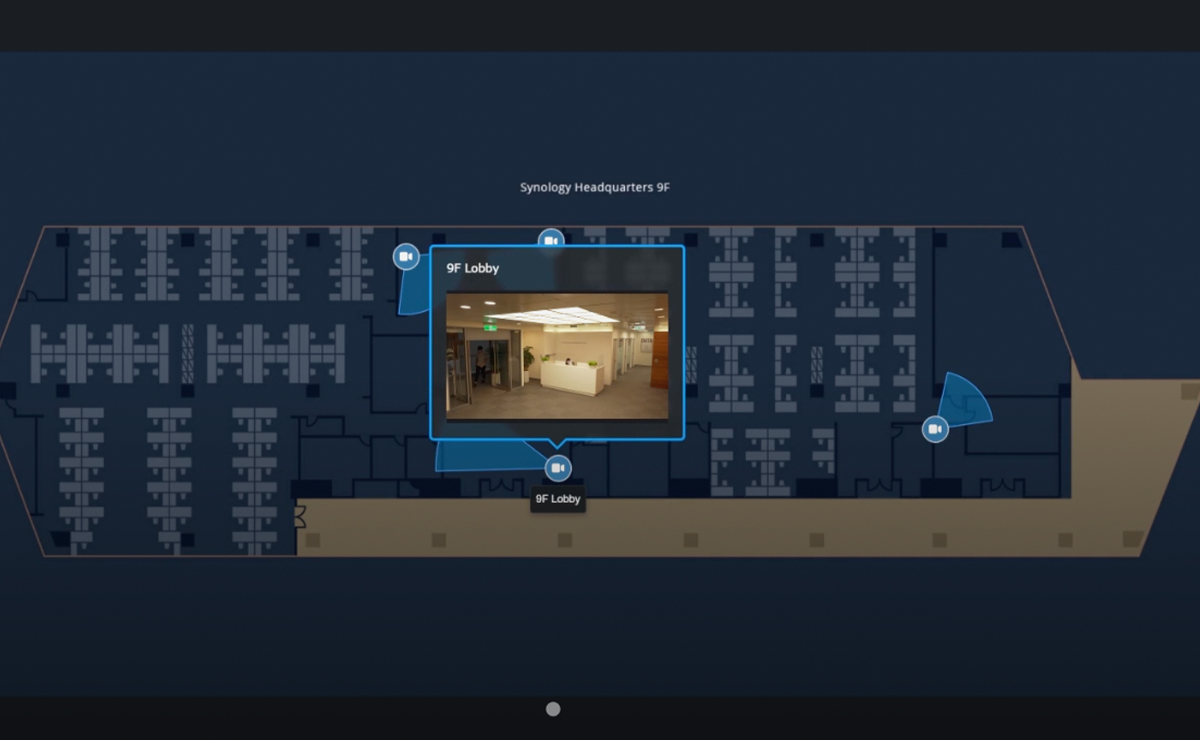Screen dimensions: 1200x740
Task: Click the 9F Lobby tooltip under the camera
Action: [558, 498]
